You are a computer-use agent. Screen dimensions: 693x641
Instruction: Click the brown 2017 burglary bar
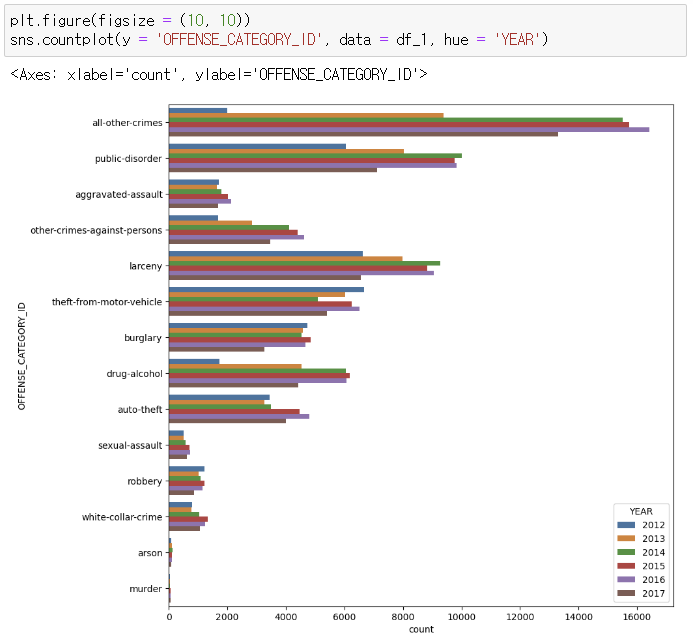[217, 349]
